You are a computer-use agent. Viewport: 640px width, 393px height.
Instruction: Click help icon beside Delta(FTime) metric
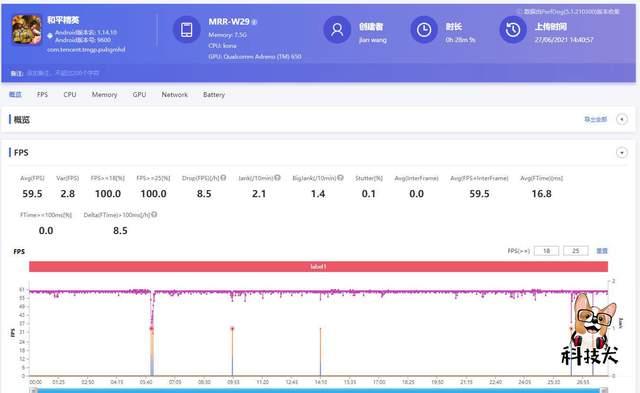(154, 215)
